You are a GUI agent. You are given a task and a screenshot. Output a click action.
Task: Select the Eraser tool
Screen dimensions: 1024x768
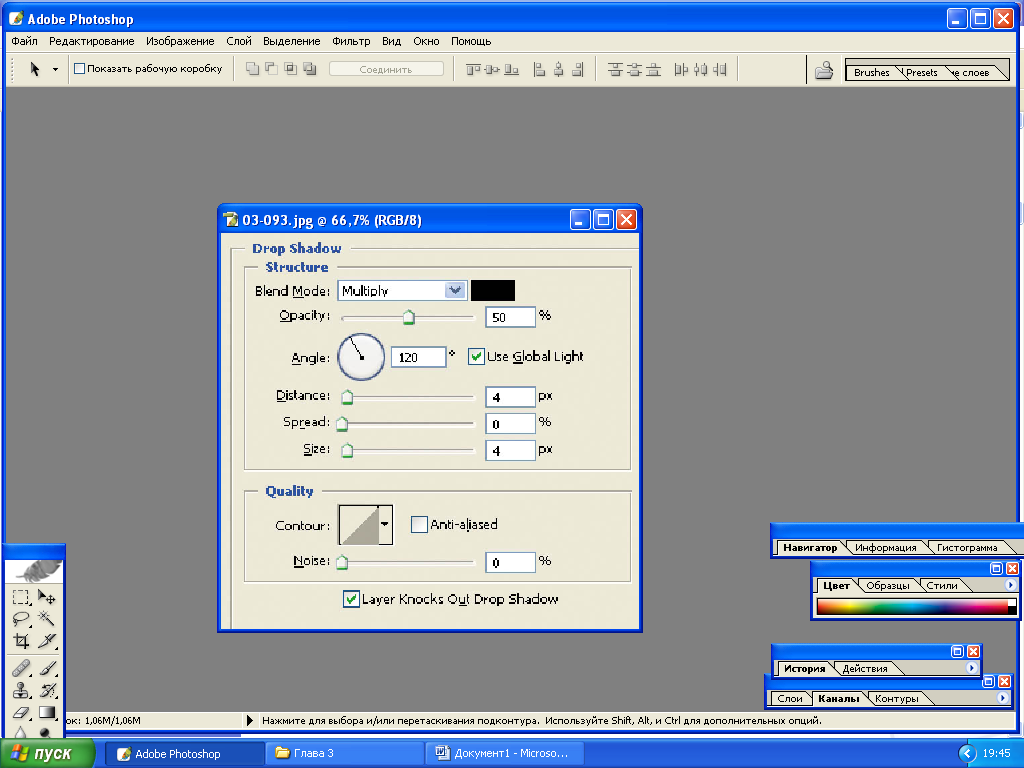(x=21, y=712)
